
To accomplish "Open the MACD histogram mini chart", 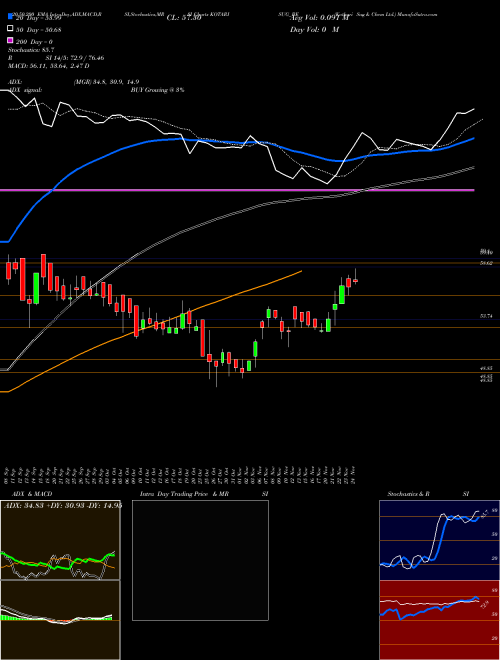I will pyautogui.click(x=60, y=620).
